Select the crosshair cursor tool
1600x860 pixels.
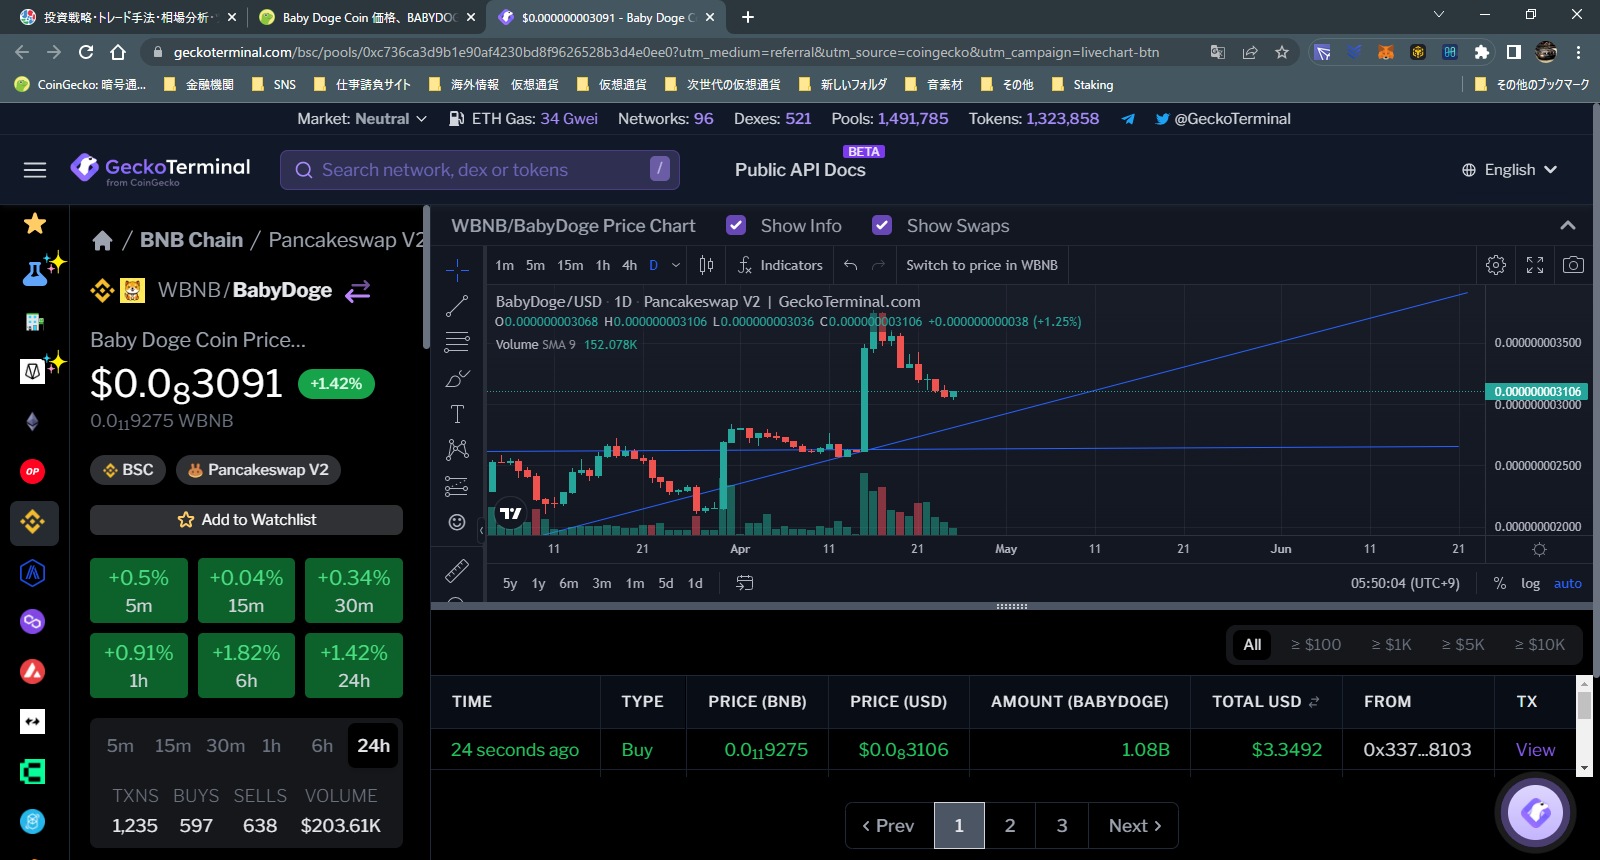pos(457,268)
